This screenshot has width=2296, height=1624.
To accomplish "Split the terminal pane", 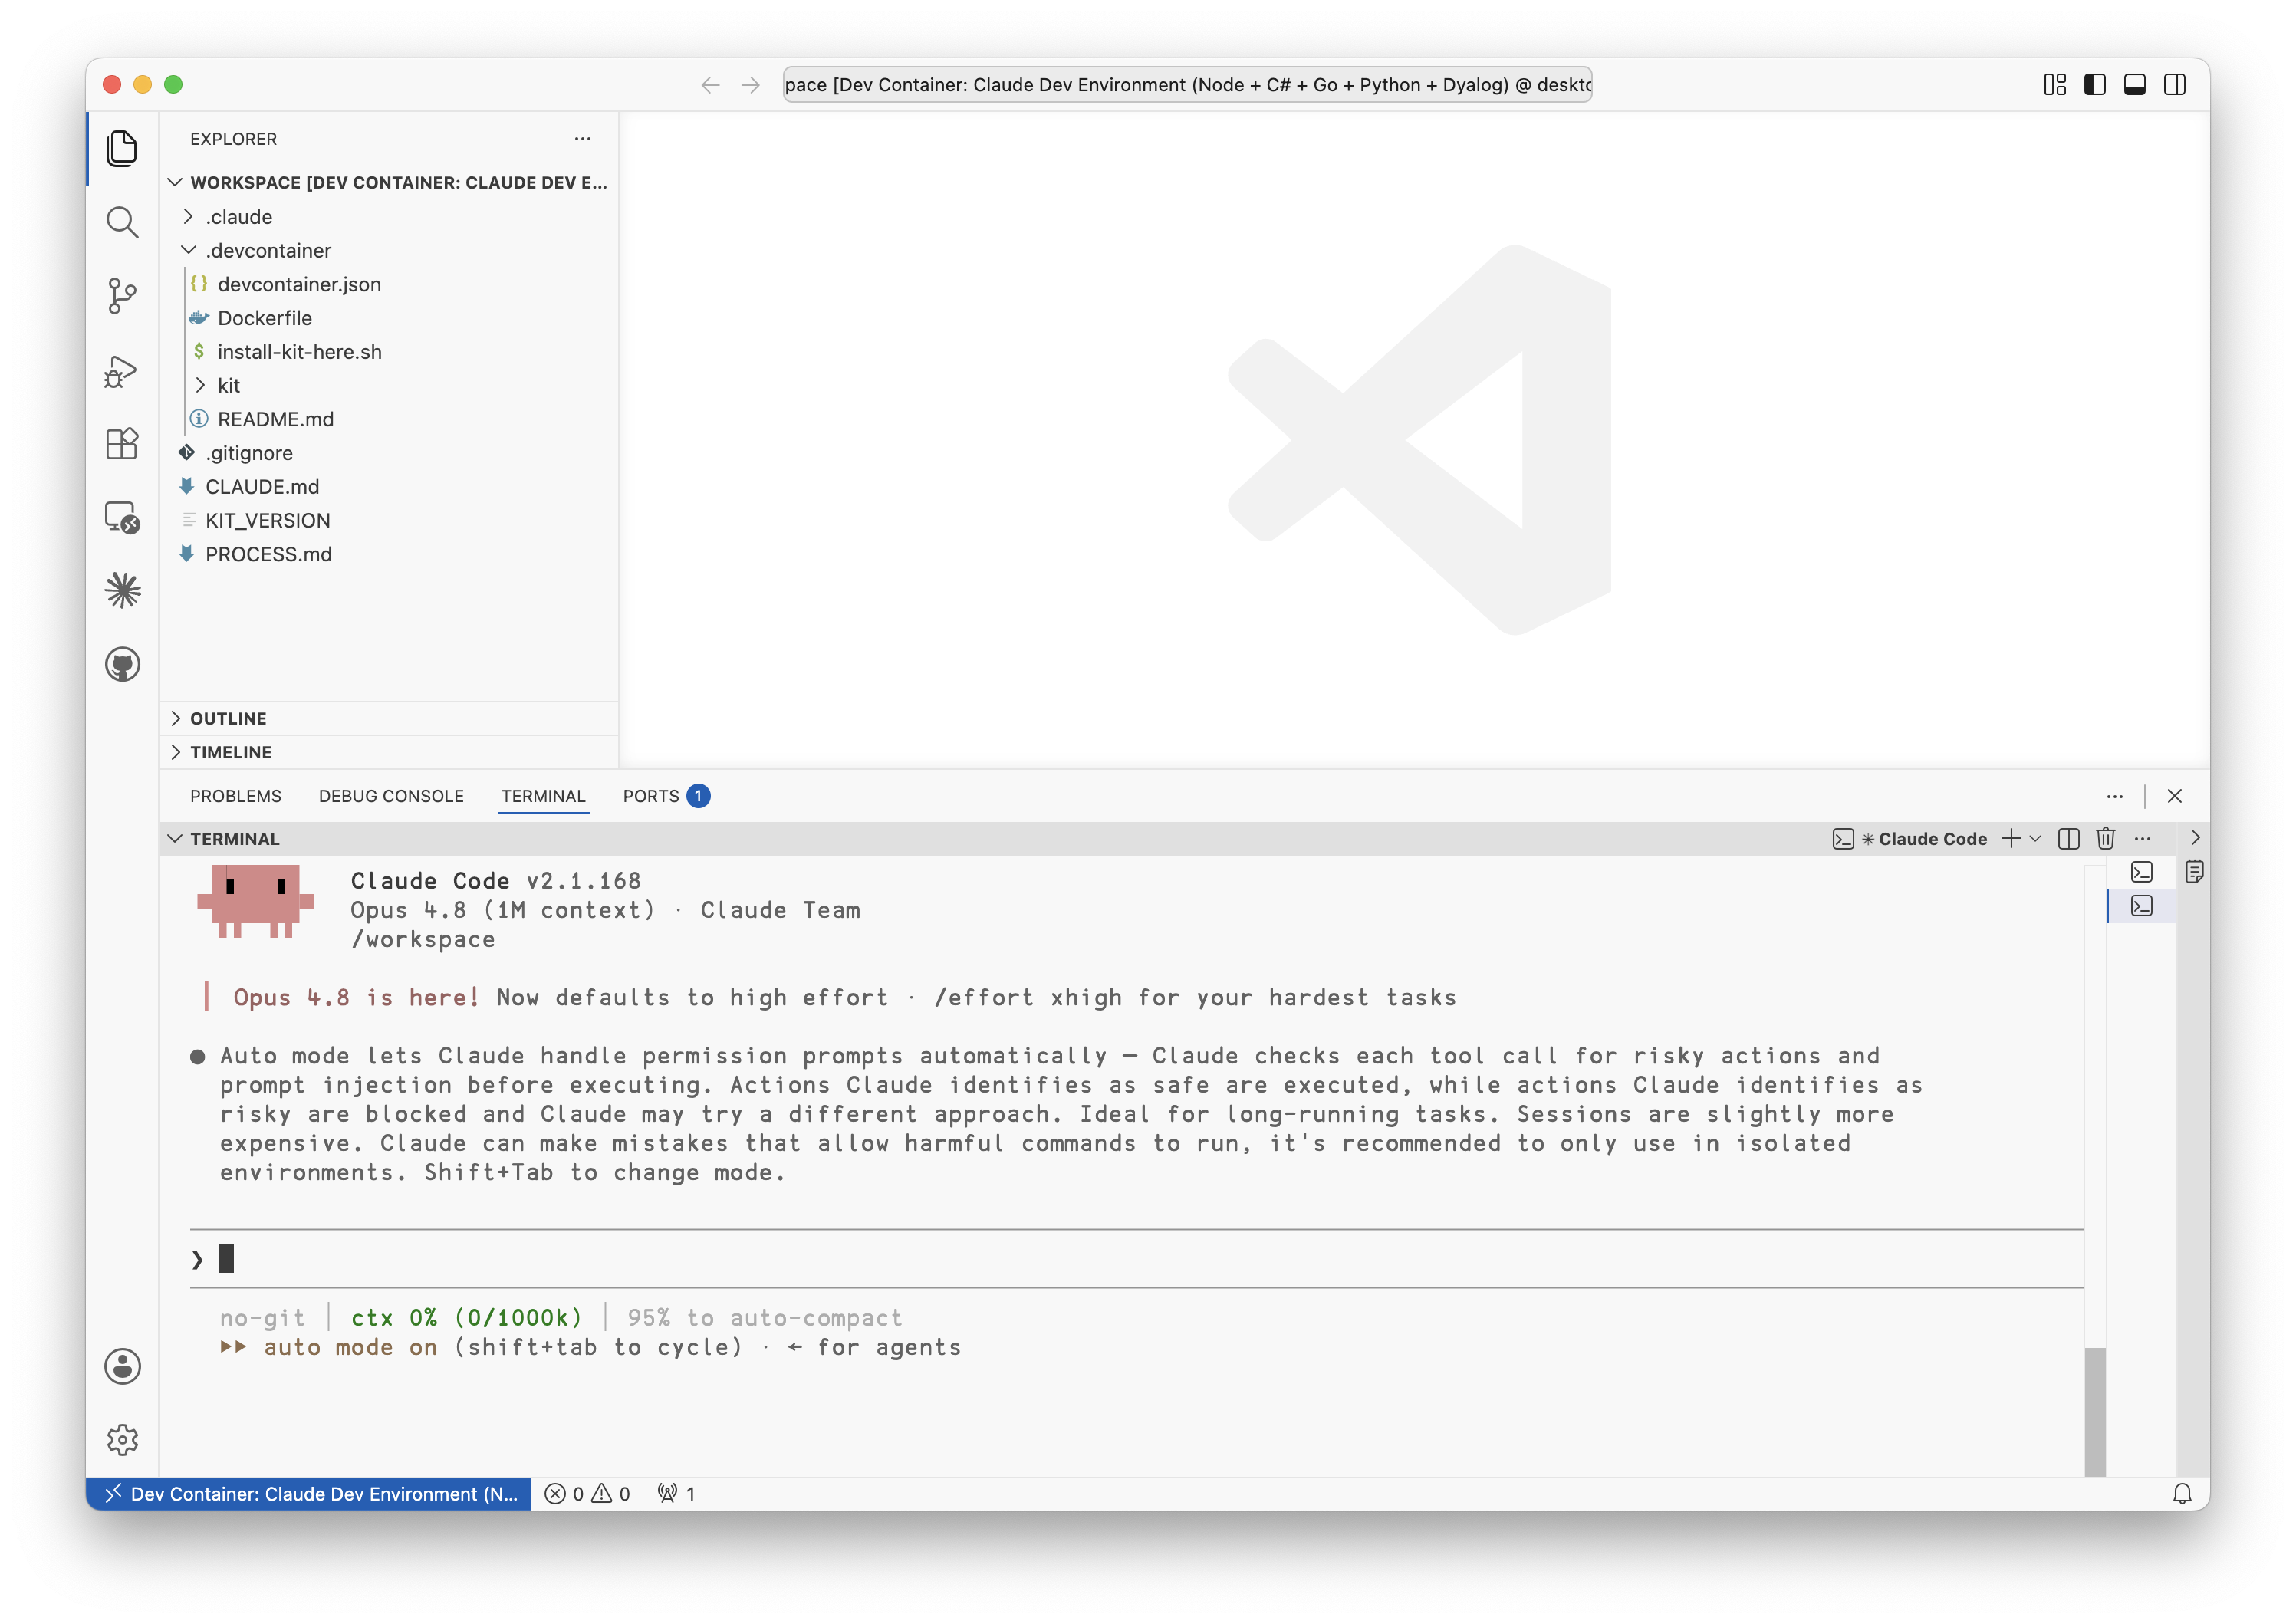I will click(2069, 839).
